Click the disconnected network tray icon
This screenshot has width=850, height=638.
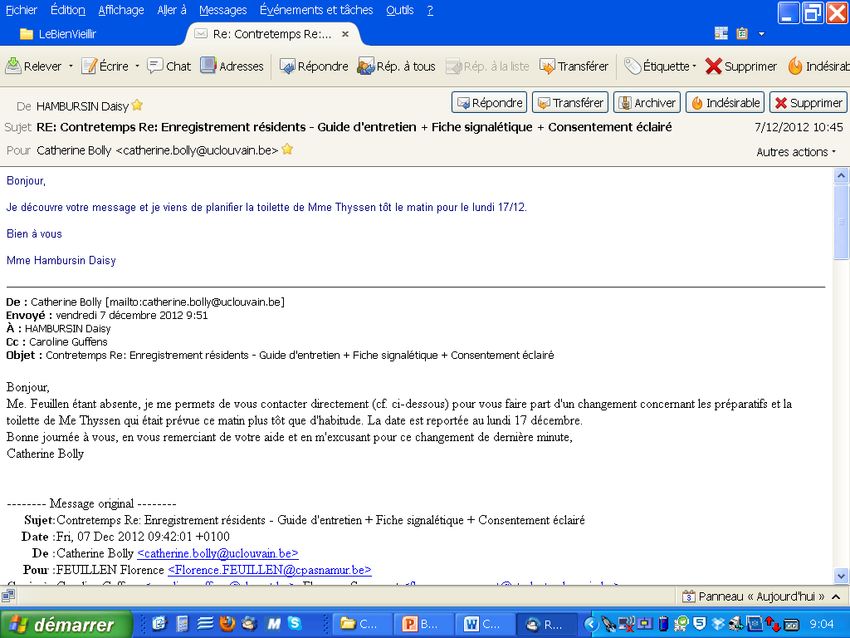tap(627, 624)
